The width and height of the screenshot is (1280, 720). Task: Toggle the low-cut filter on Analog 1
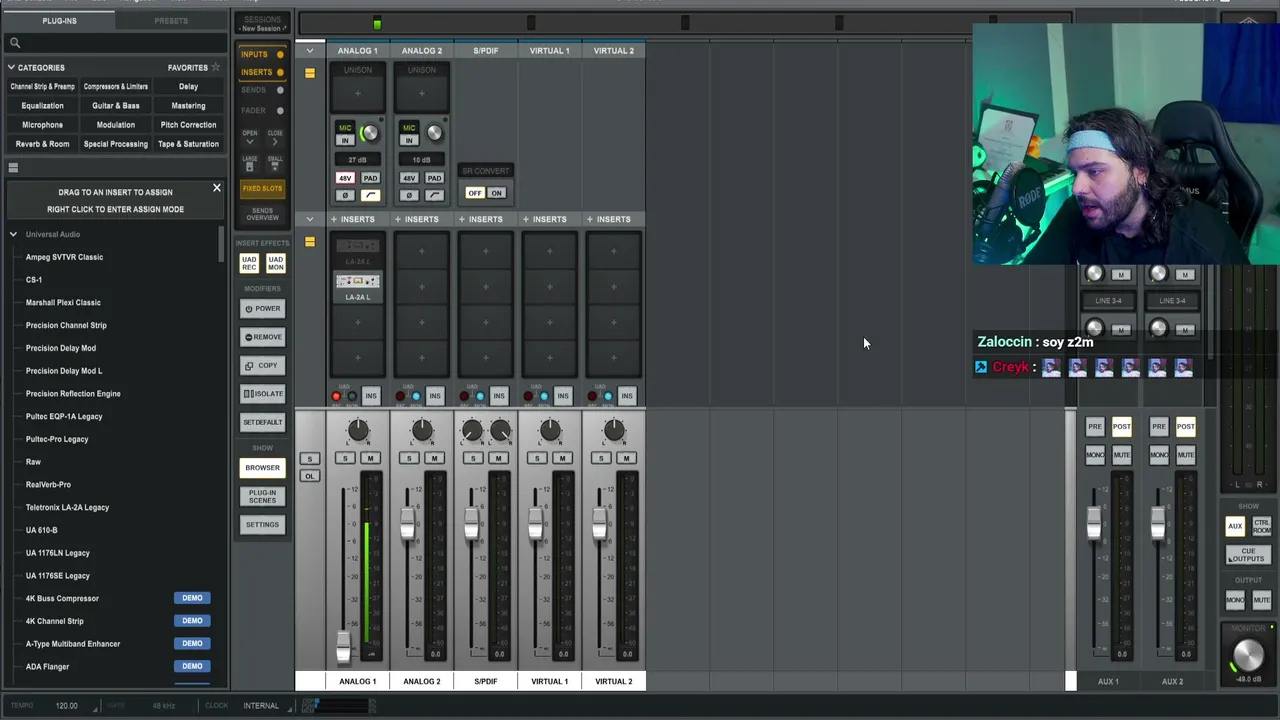370,195
